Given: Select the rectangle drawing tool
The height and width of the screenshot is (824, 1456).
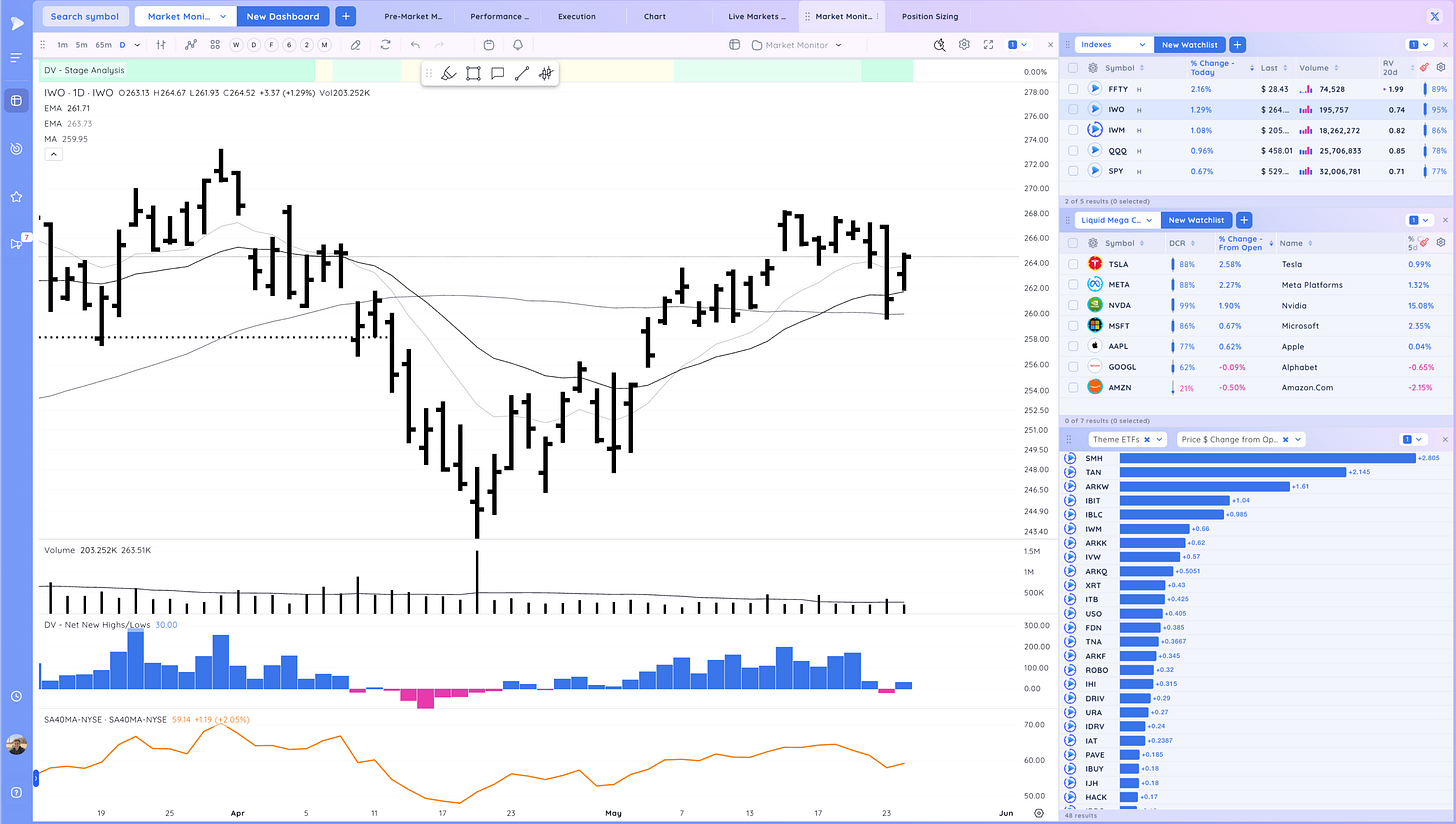Looking at the screenshot, I should (x=473, y=73).
